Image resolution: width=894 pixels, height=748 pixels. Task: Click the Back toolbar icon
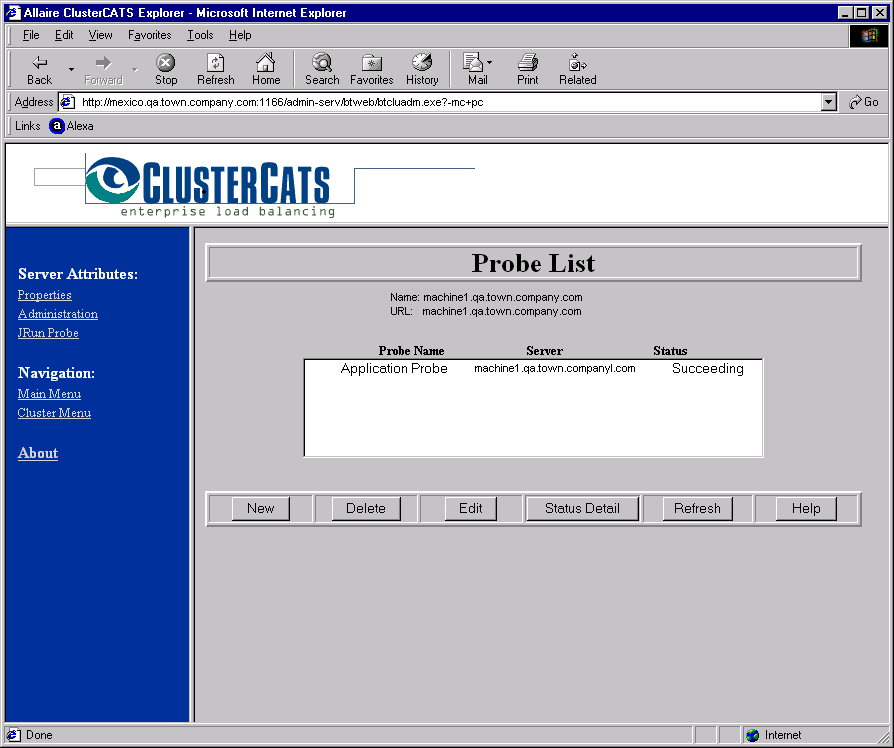coord(39,70)
